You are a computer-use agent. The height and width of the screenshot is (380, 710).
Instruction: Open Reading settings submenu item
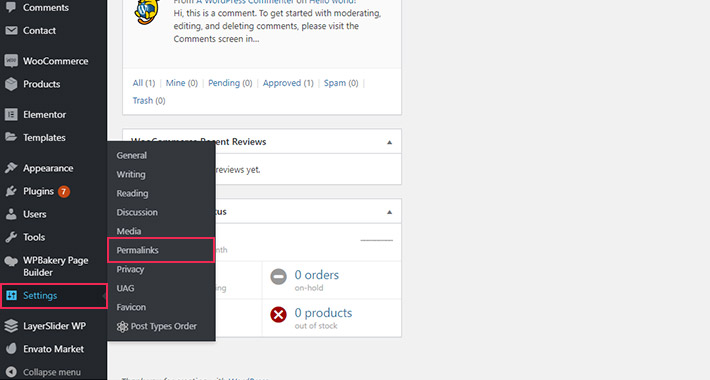point(132,193)
